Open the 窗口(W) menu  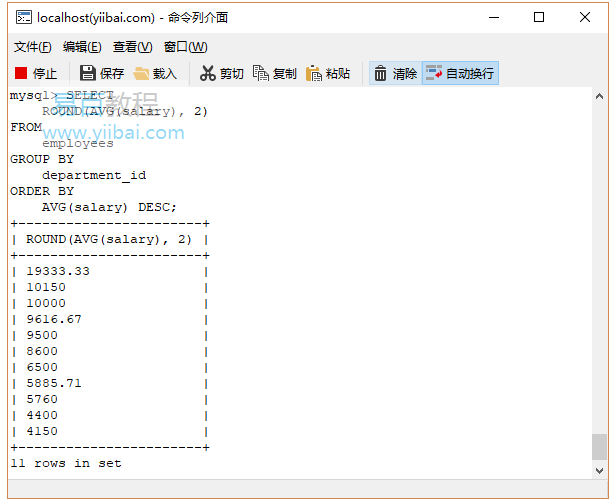[185, 47]
